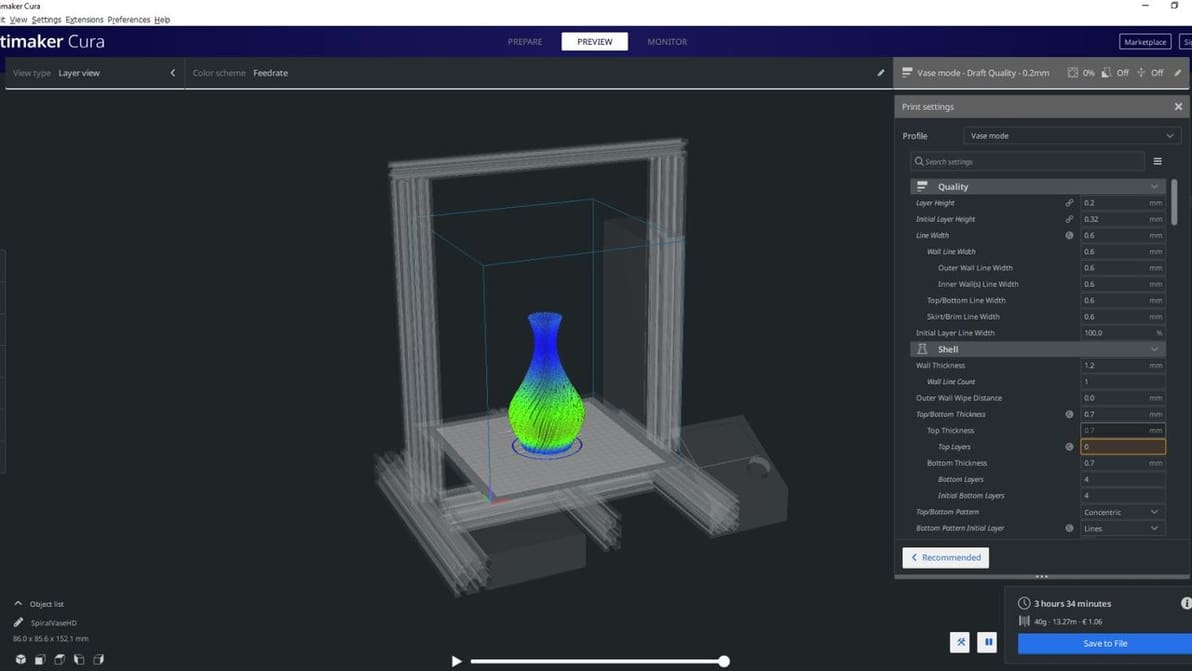Click the simulation slider handle
Screen dimensions: 1192x671
[724, 661]
